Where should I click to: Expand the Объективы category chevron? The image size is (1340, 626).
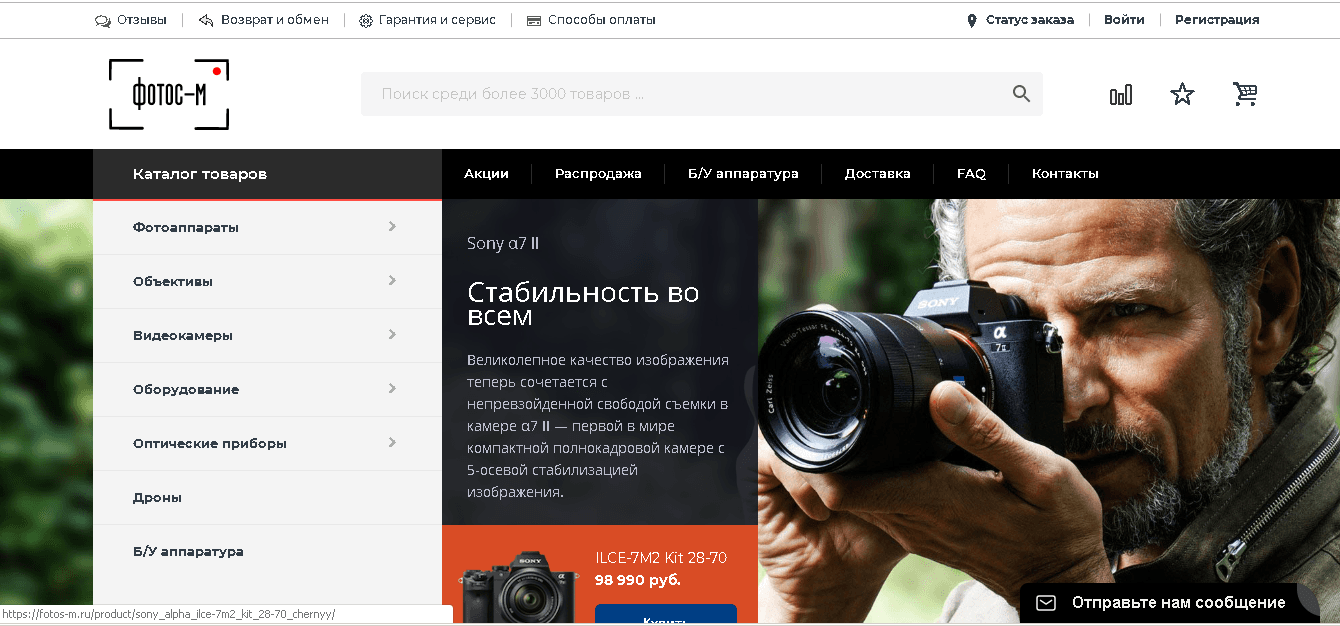point(393,281)
